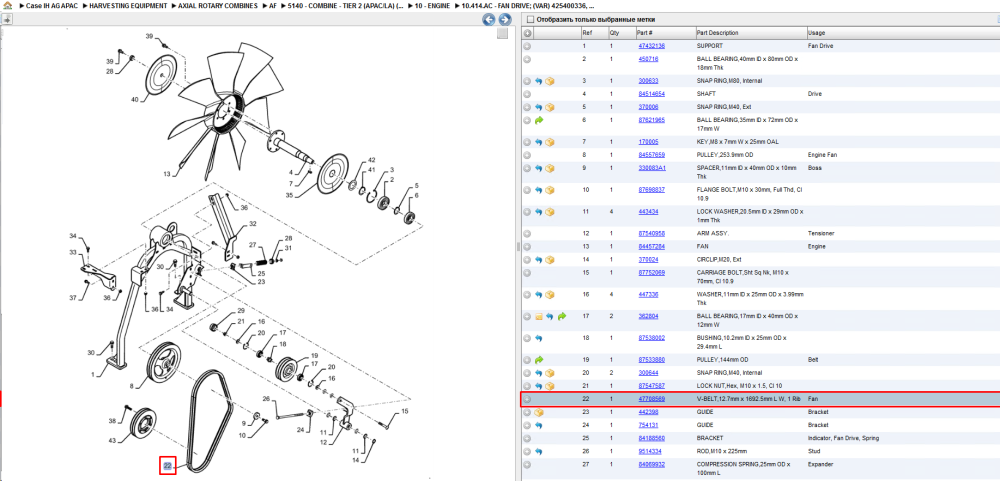Click blue return arrow for ROD ref 26
The height and width of the screenshot is (481, 1000).
click(x=538, y=451)
